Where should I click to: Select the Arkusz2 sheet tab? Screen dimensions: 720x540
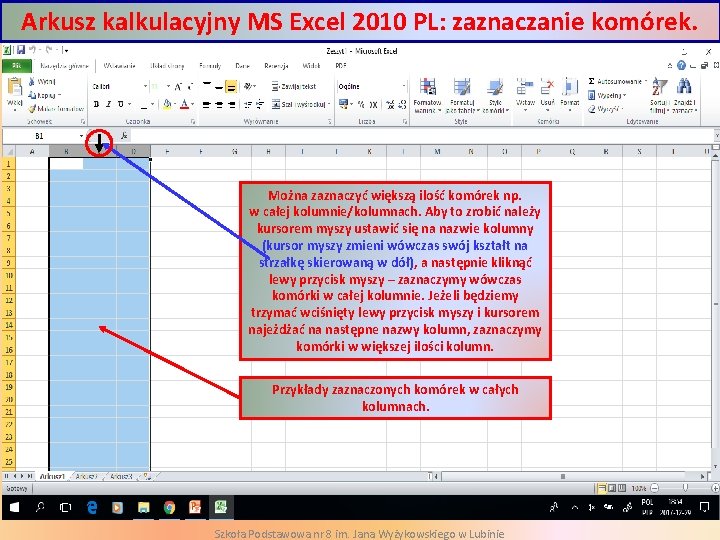click(86, 477)
